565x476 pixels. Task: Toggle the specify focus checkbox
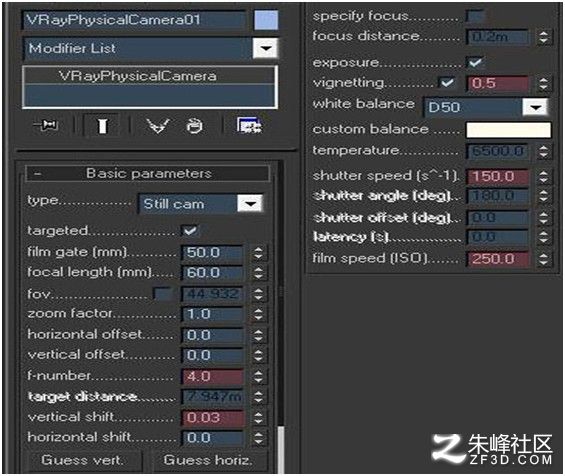pyautogui.click(x=475, y=16)
